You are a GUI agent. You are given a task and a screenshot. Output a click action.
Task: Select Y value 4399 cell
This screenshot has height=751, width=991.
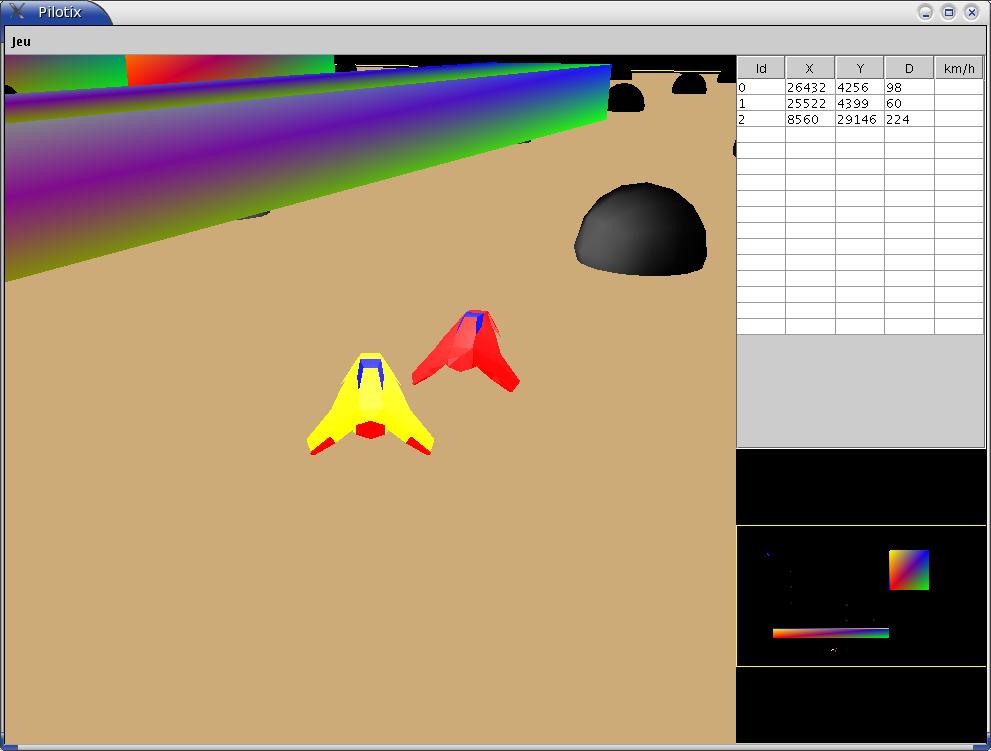click(x=860, y=103)
